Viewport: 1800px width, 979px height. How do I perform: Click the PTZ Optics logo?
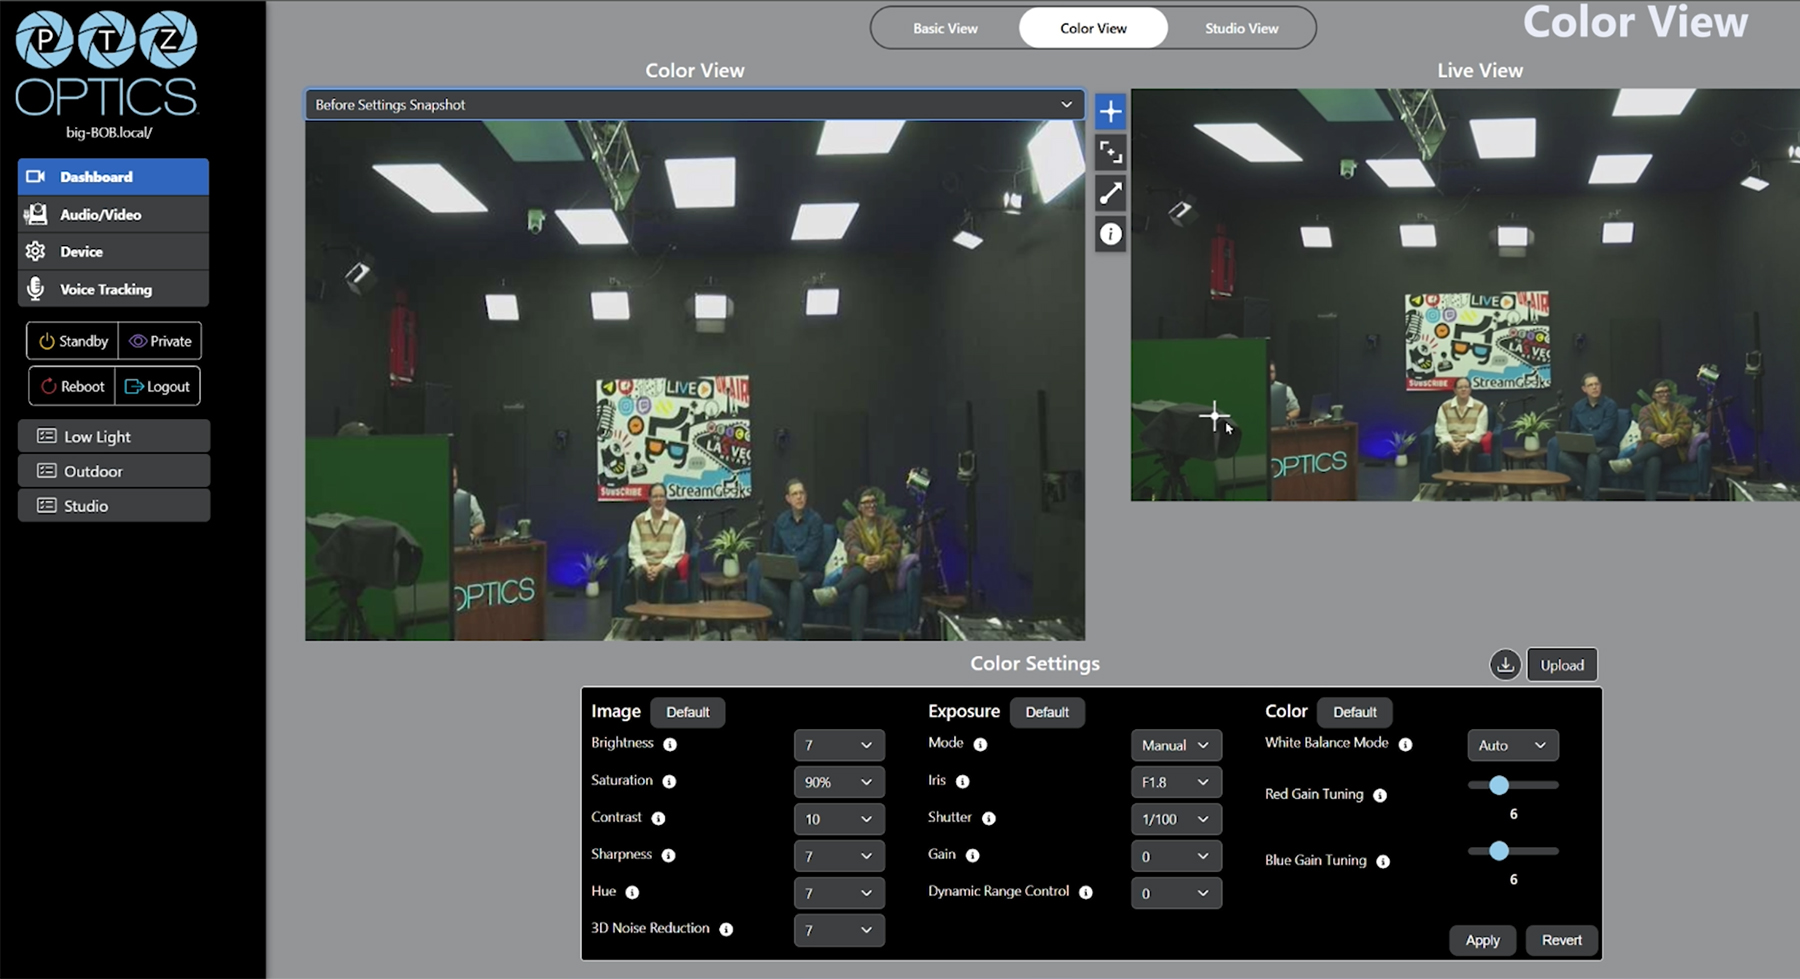(107, 64)
